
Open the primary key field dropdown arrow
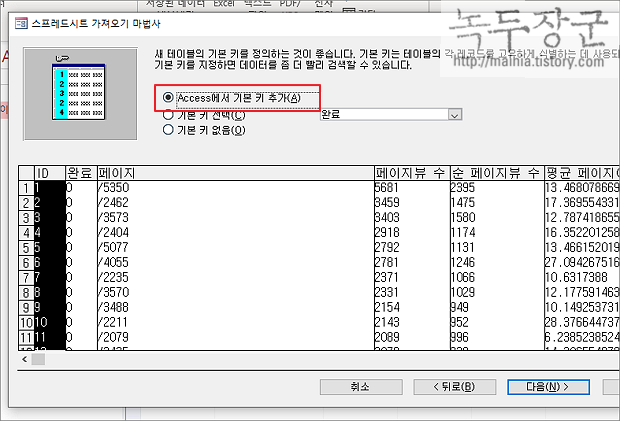pos(455,115)
